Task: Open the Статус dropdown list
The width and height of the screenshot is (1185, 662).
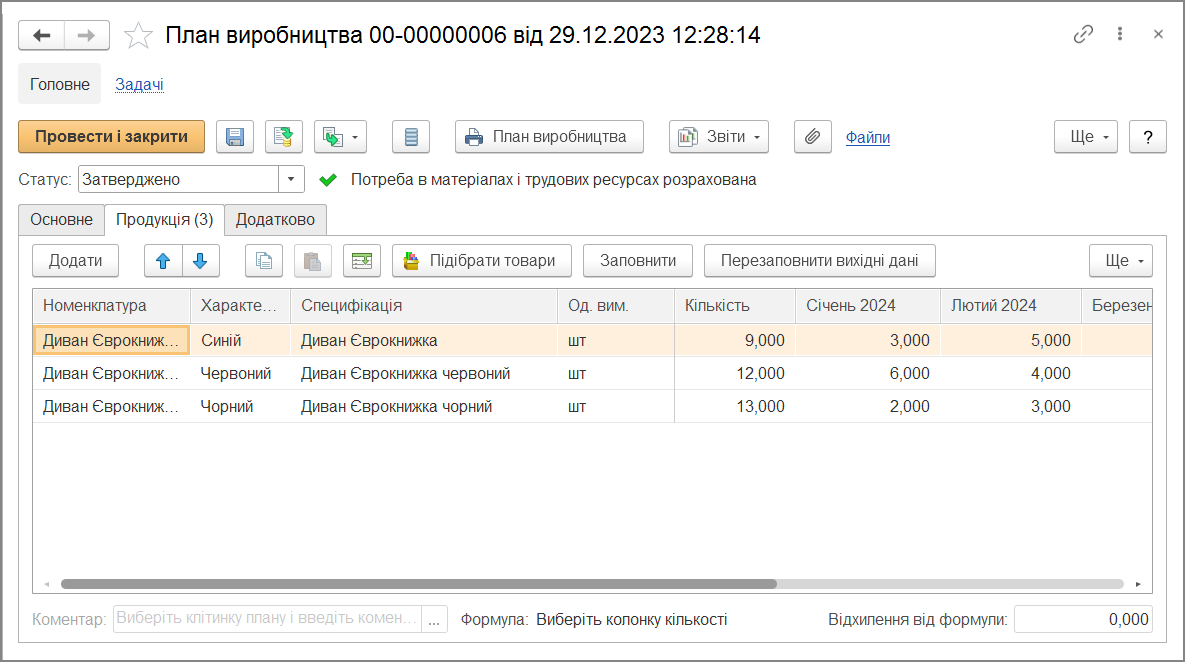Action: (x=291, y=180)
